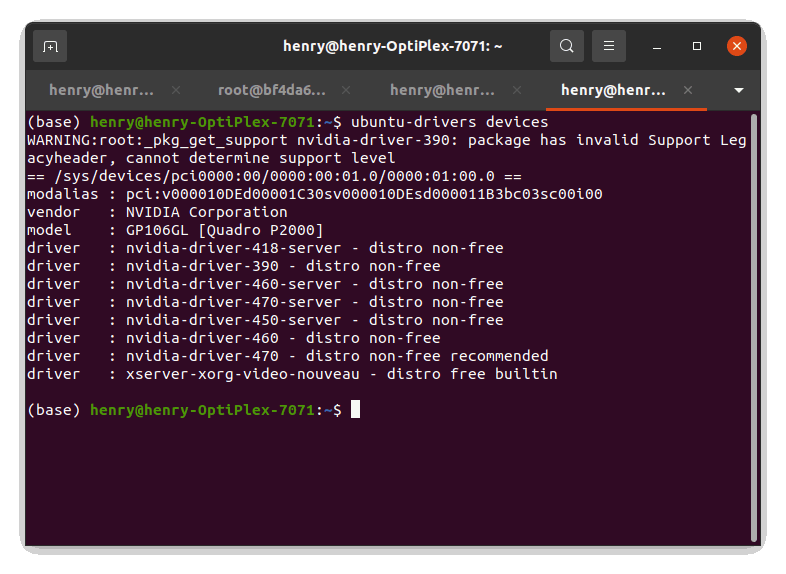Click the nvidia-driver-470 recommended line
The width and height of the screenshot is (786, 574).
pos(288,357)
